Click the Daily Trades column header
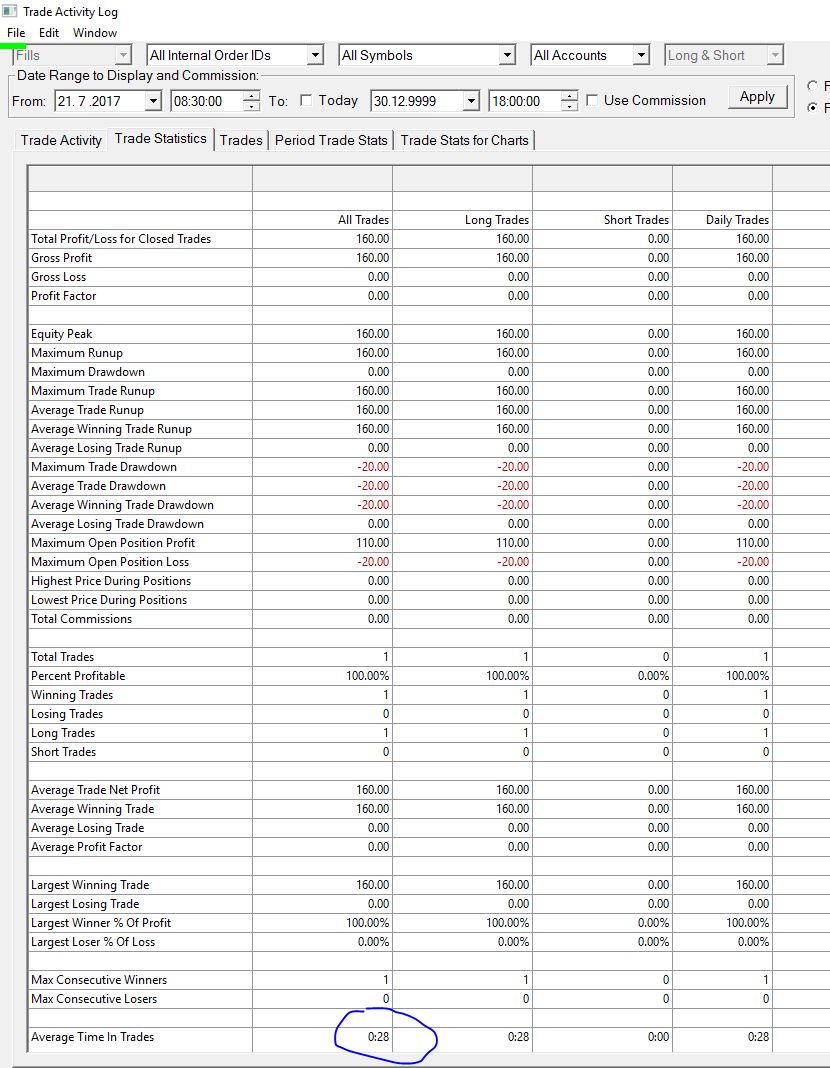This screenshot has width=830, height=1068. (737, 220)
